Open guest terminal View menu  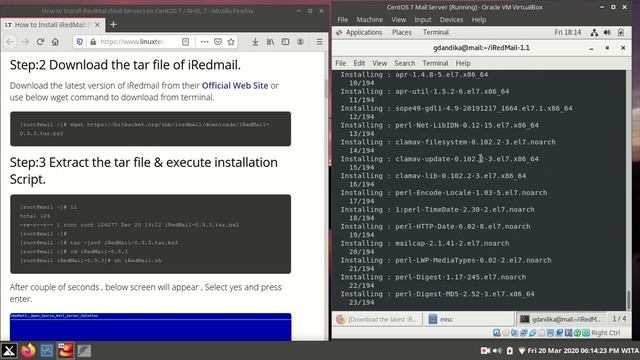(x=379, y=63)
